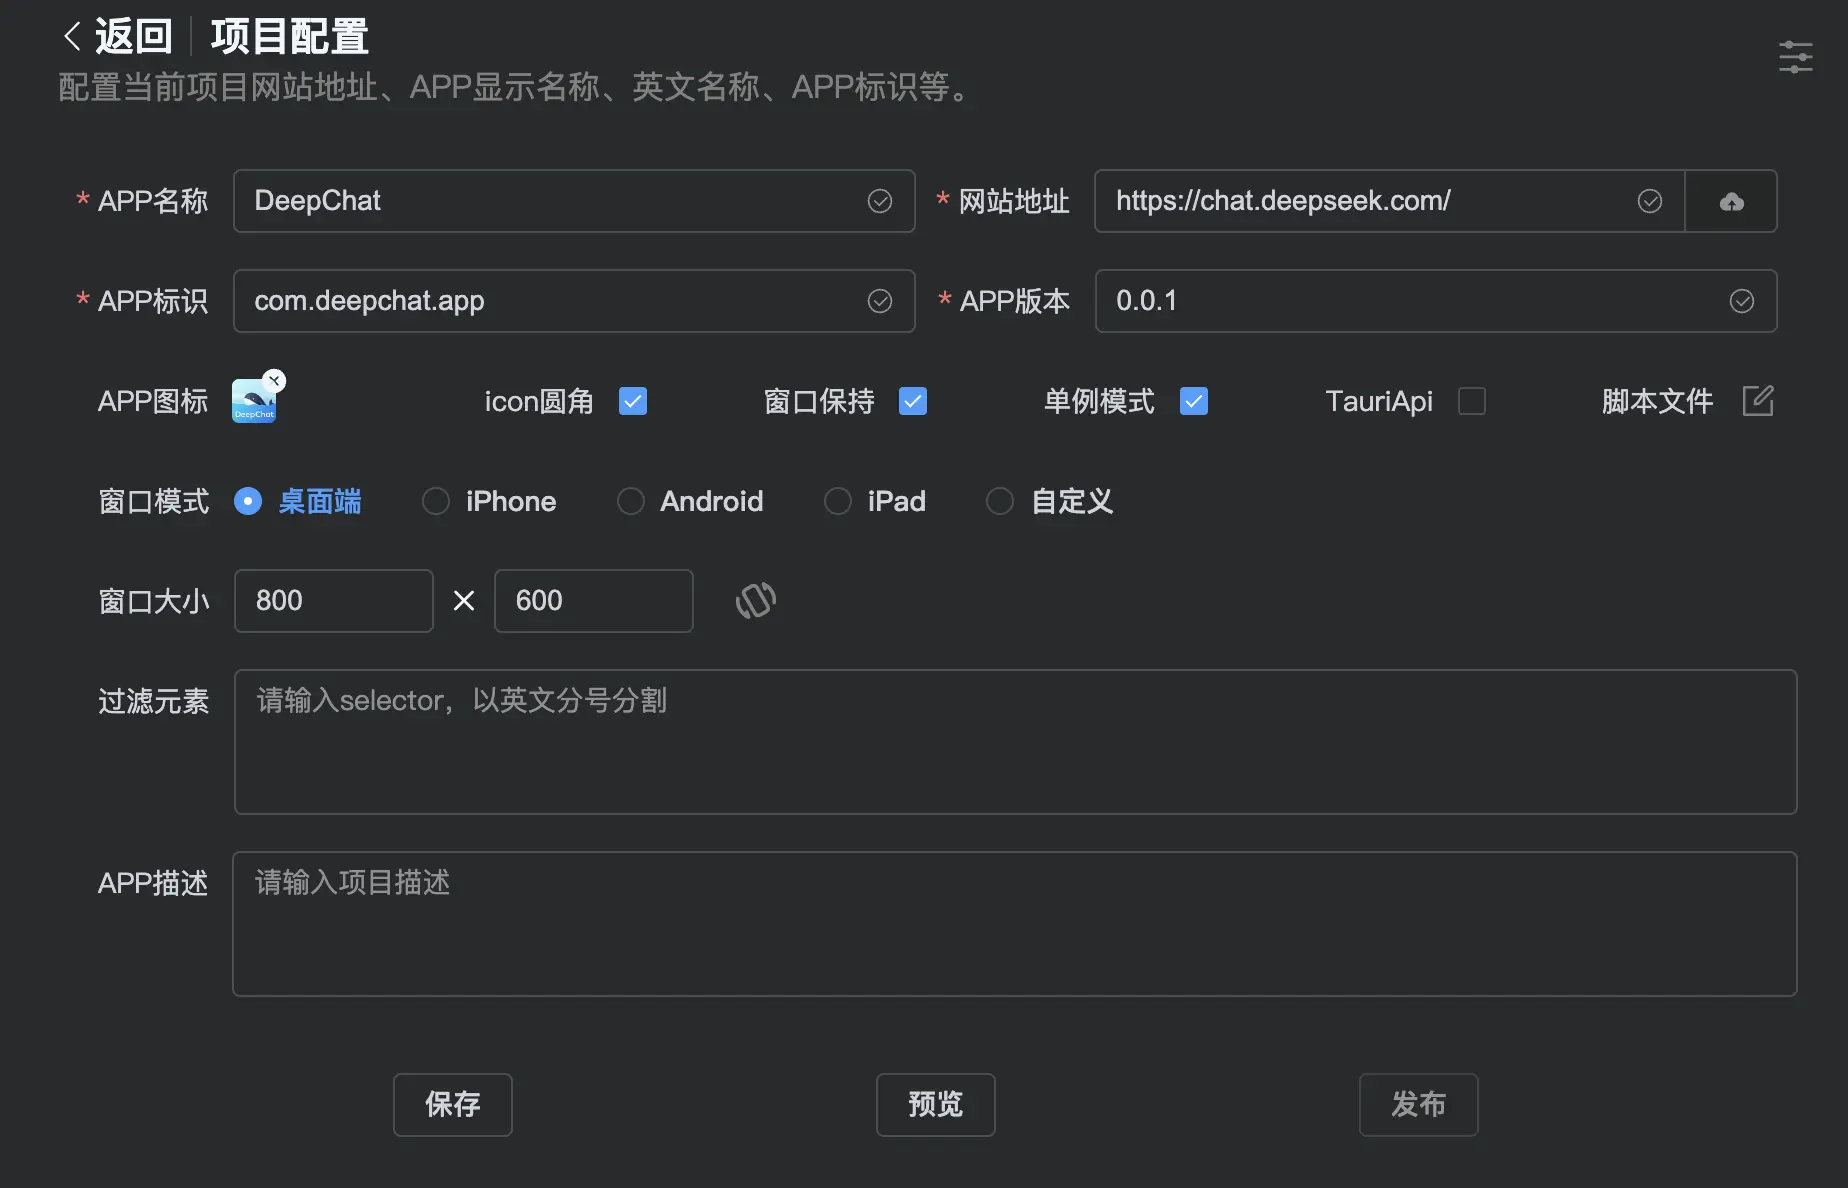1848x1188 pixels.
Task: Click the back arrow icon beside 返回
Action: coord(72,37)
